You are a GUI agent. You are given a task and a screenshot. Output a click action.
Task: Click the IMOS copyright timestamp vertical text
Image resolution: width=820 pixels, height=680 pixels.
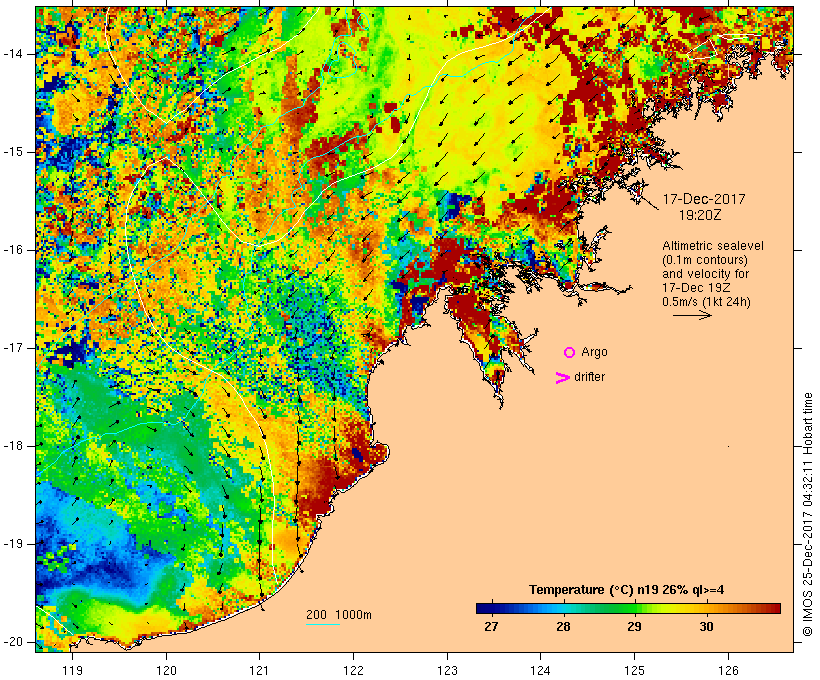(808, 515)
